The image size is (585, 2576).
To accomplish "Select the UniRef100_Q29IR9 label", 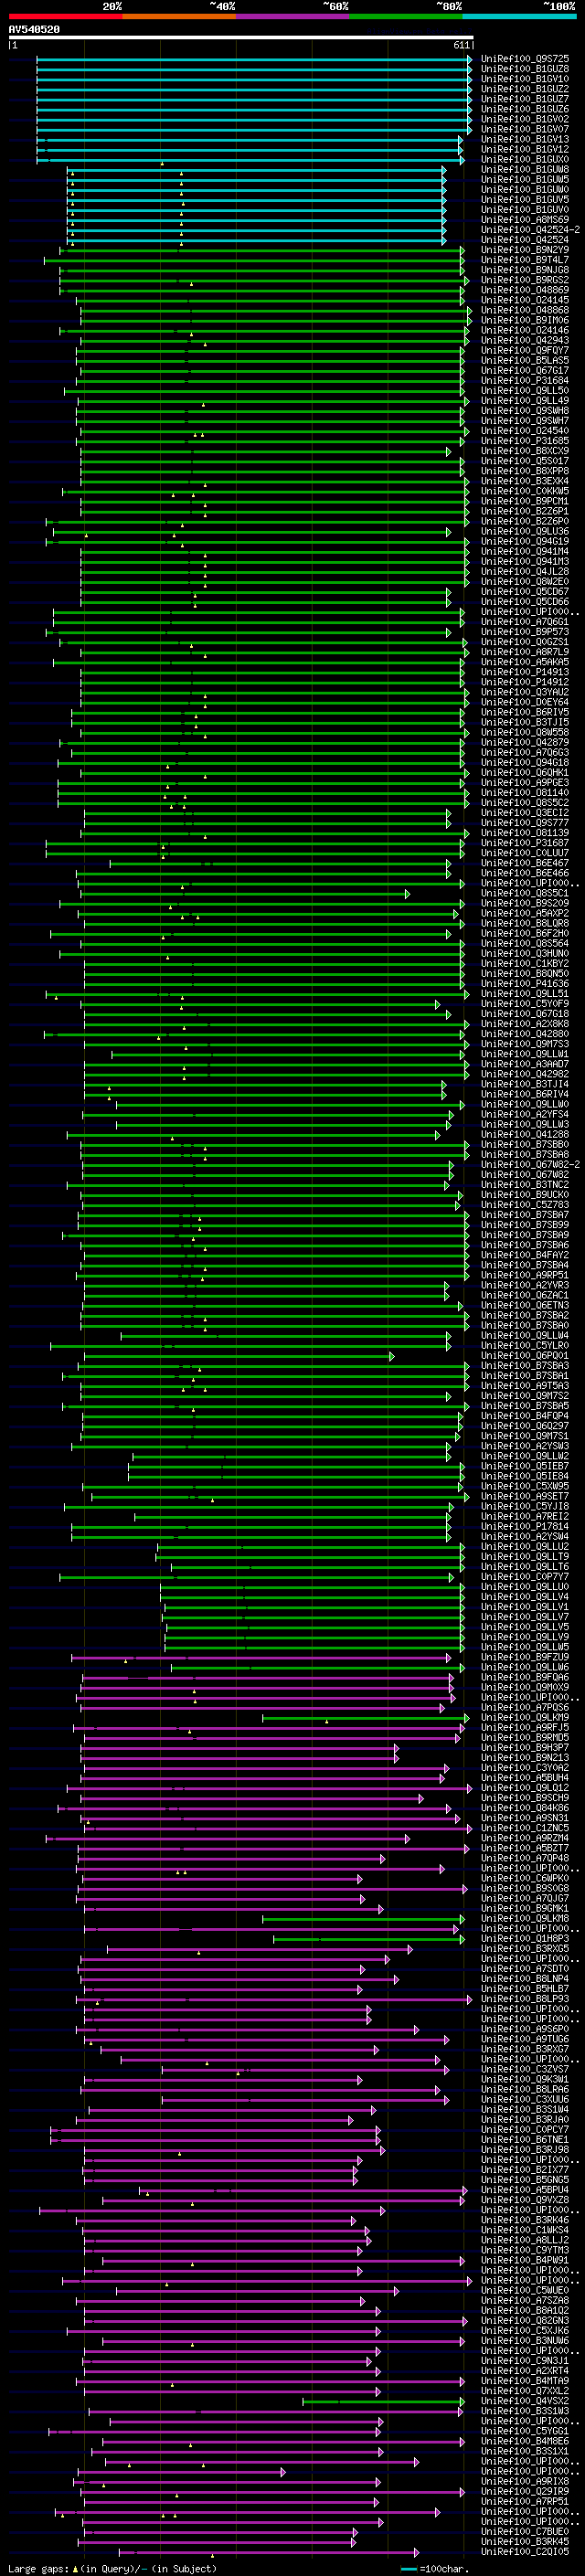I will click(x=525, y=2491).
